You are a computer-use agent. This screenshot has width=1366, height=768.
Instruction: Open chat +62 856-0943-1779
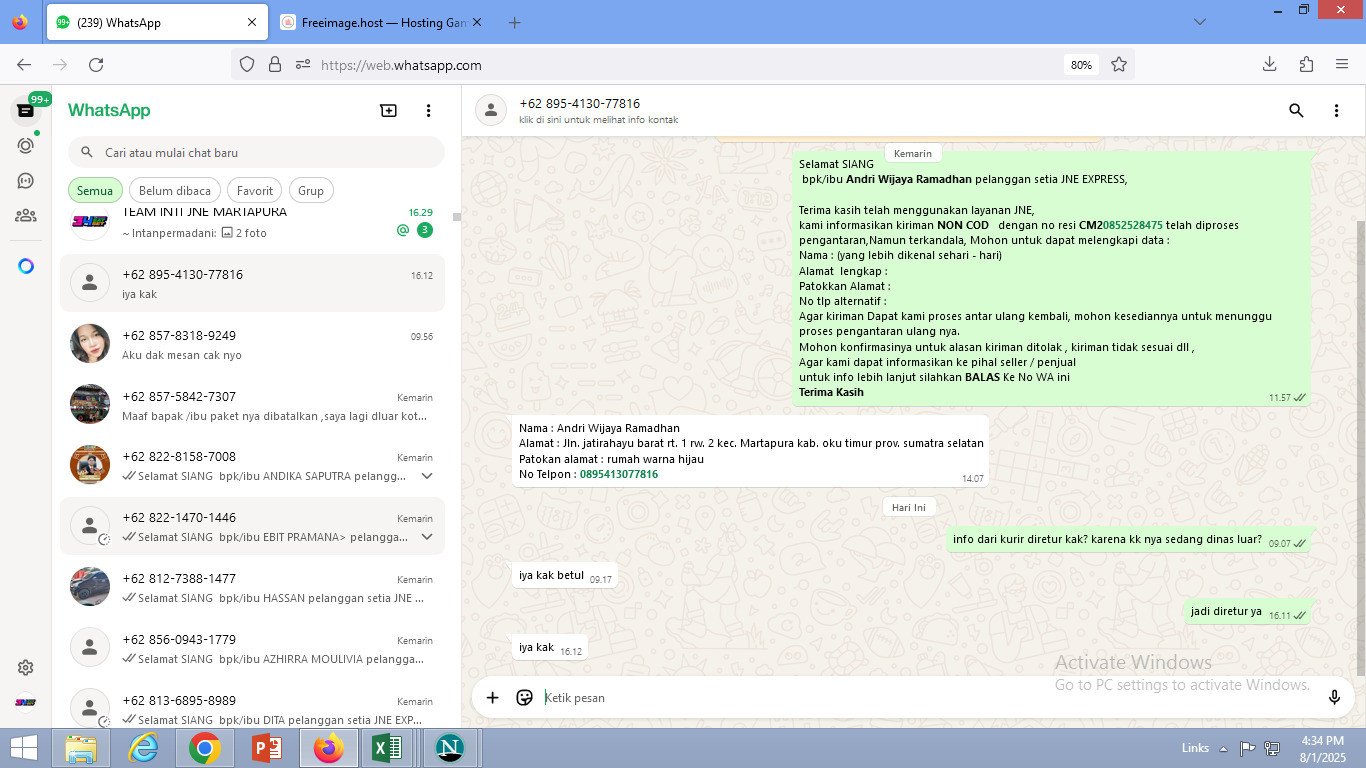coord(252,649)
